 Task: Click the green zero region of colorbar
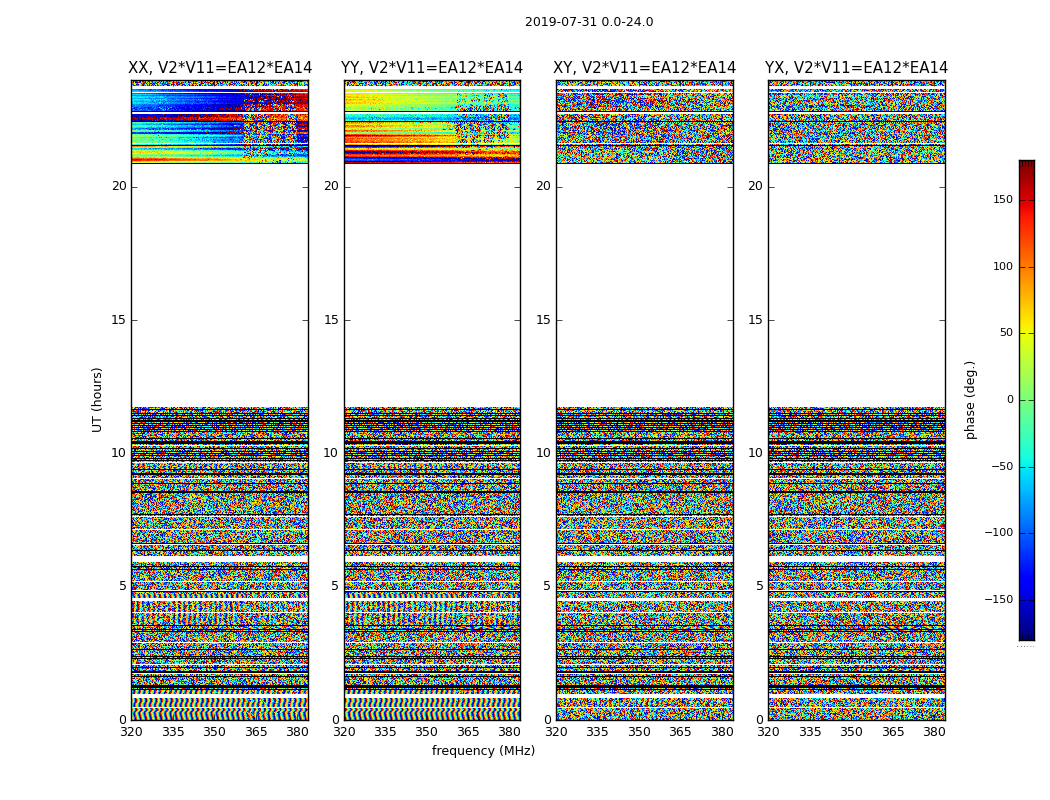(1027, 400)
